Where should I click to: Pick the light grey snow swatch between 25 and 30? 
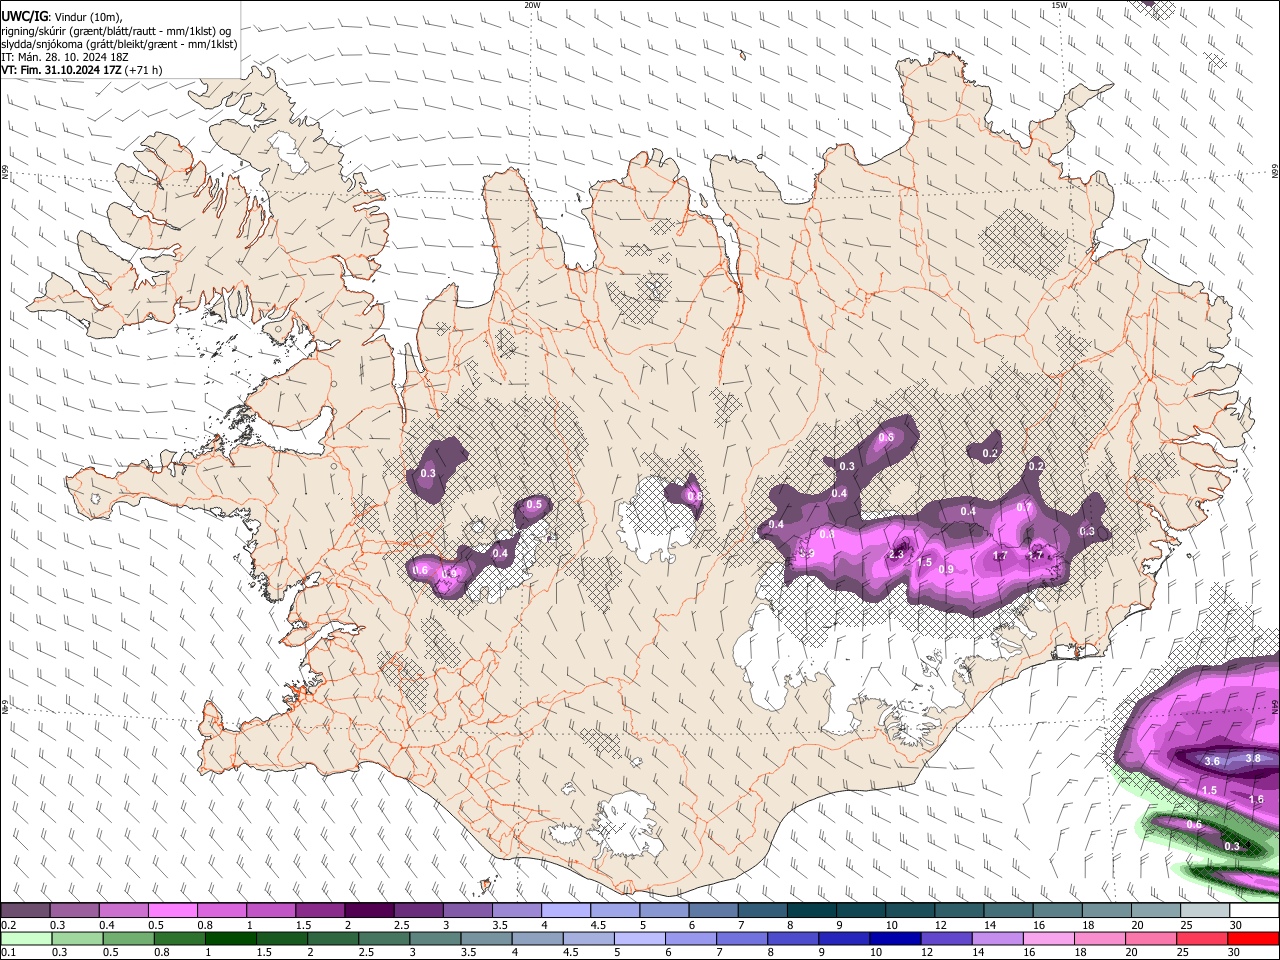(x=1205, y=911)
